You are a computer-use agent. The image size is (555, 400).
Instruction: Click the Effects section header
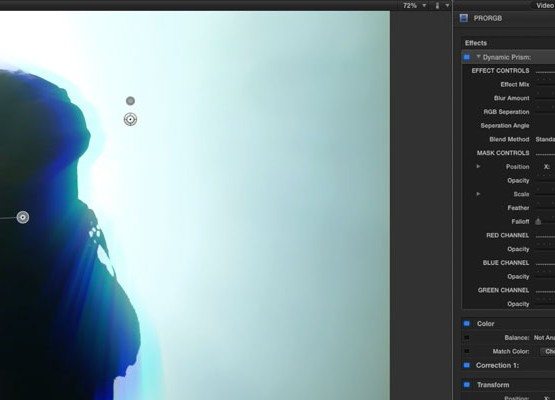click(x=476, y=43)
